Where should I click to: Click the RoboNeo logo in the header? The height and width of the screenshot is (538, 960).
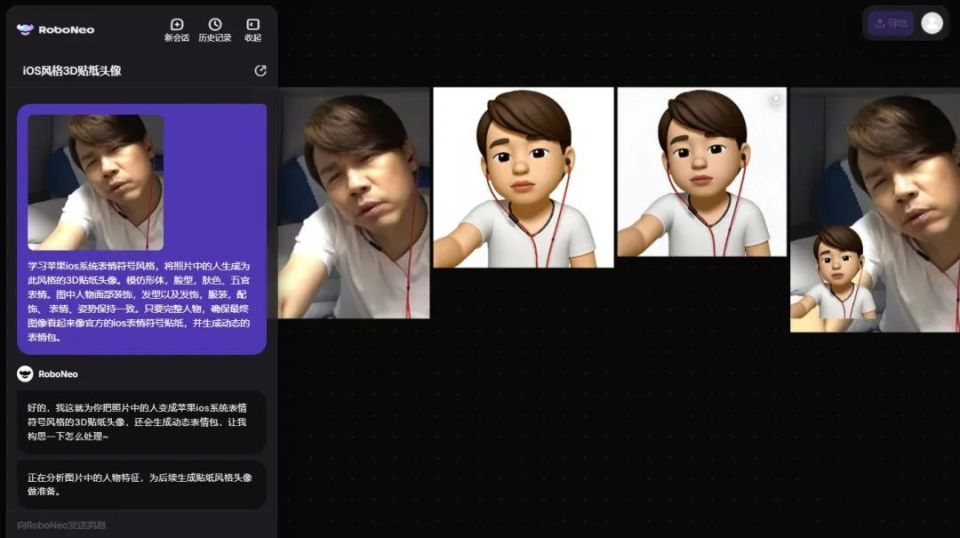(x=56, y=29)
